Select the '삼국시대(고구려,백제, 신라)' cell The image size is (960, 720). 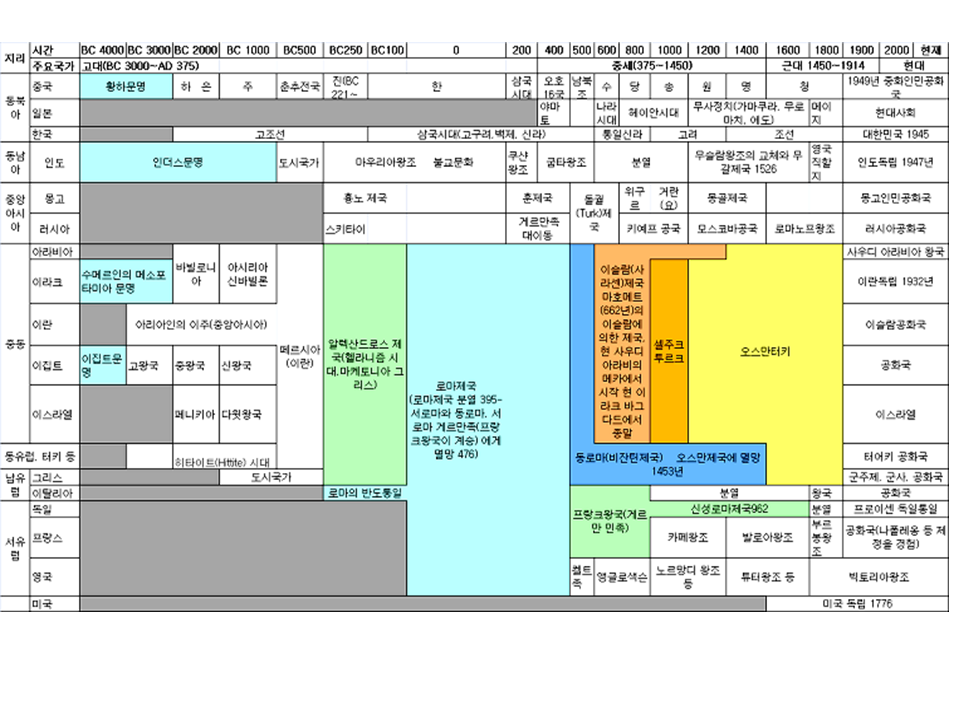[x=482, y=134]
